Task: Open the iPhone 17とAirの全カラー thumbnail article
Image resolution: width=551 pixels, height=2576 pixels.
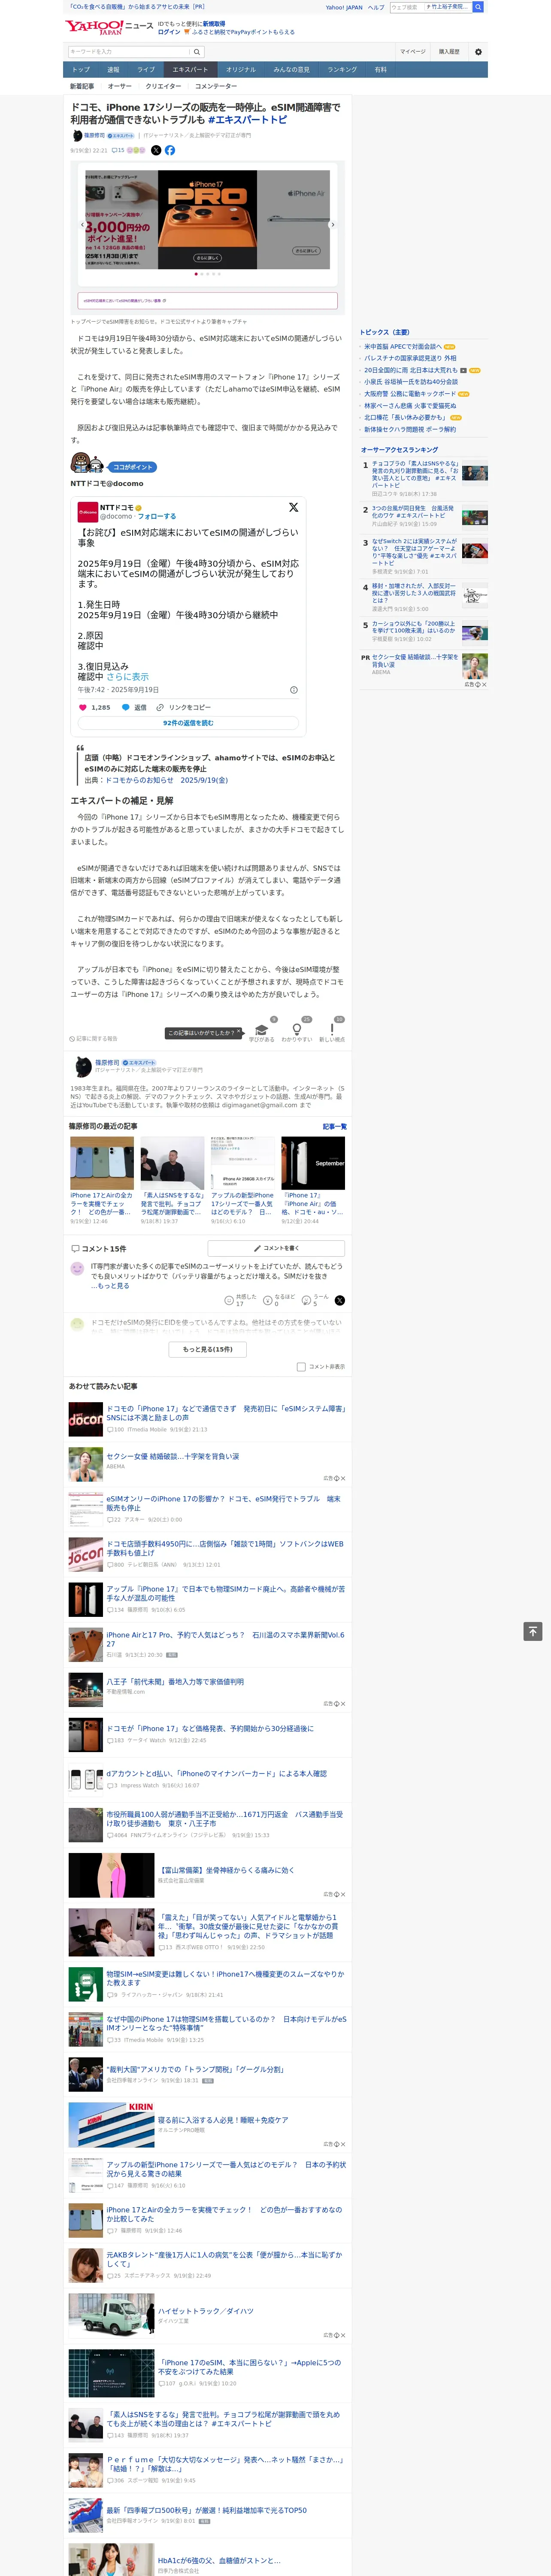Action: coord(102,1163)
